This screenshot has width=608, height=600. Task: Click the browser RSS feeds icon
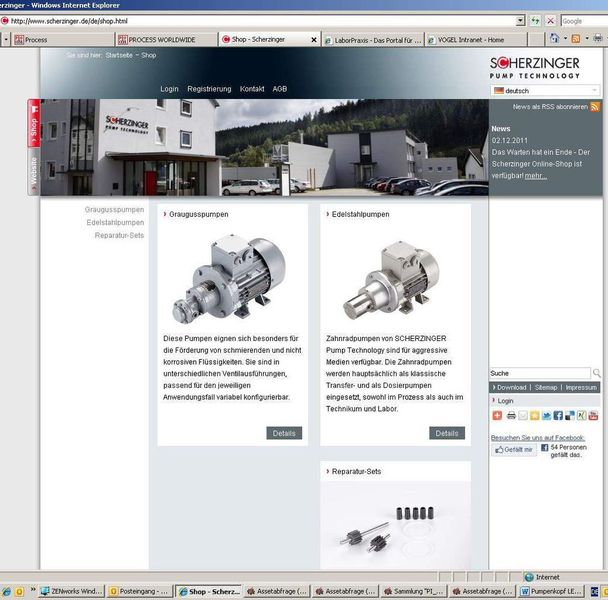576,38
